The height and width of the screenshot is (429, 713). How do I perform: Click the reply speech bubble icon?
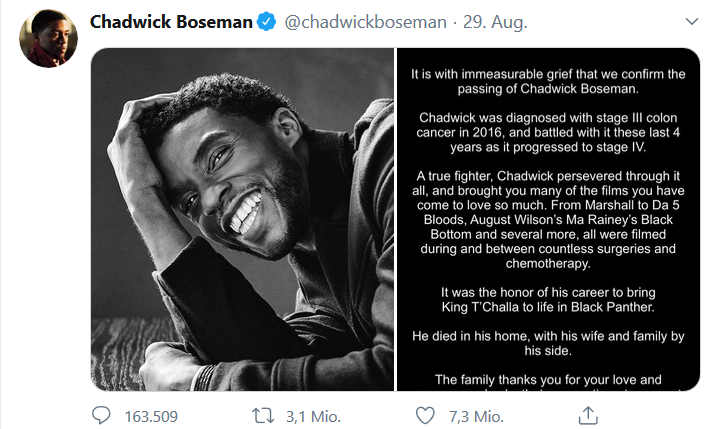click(x=101, y=415)
